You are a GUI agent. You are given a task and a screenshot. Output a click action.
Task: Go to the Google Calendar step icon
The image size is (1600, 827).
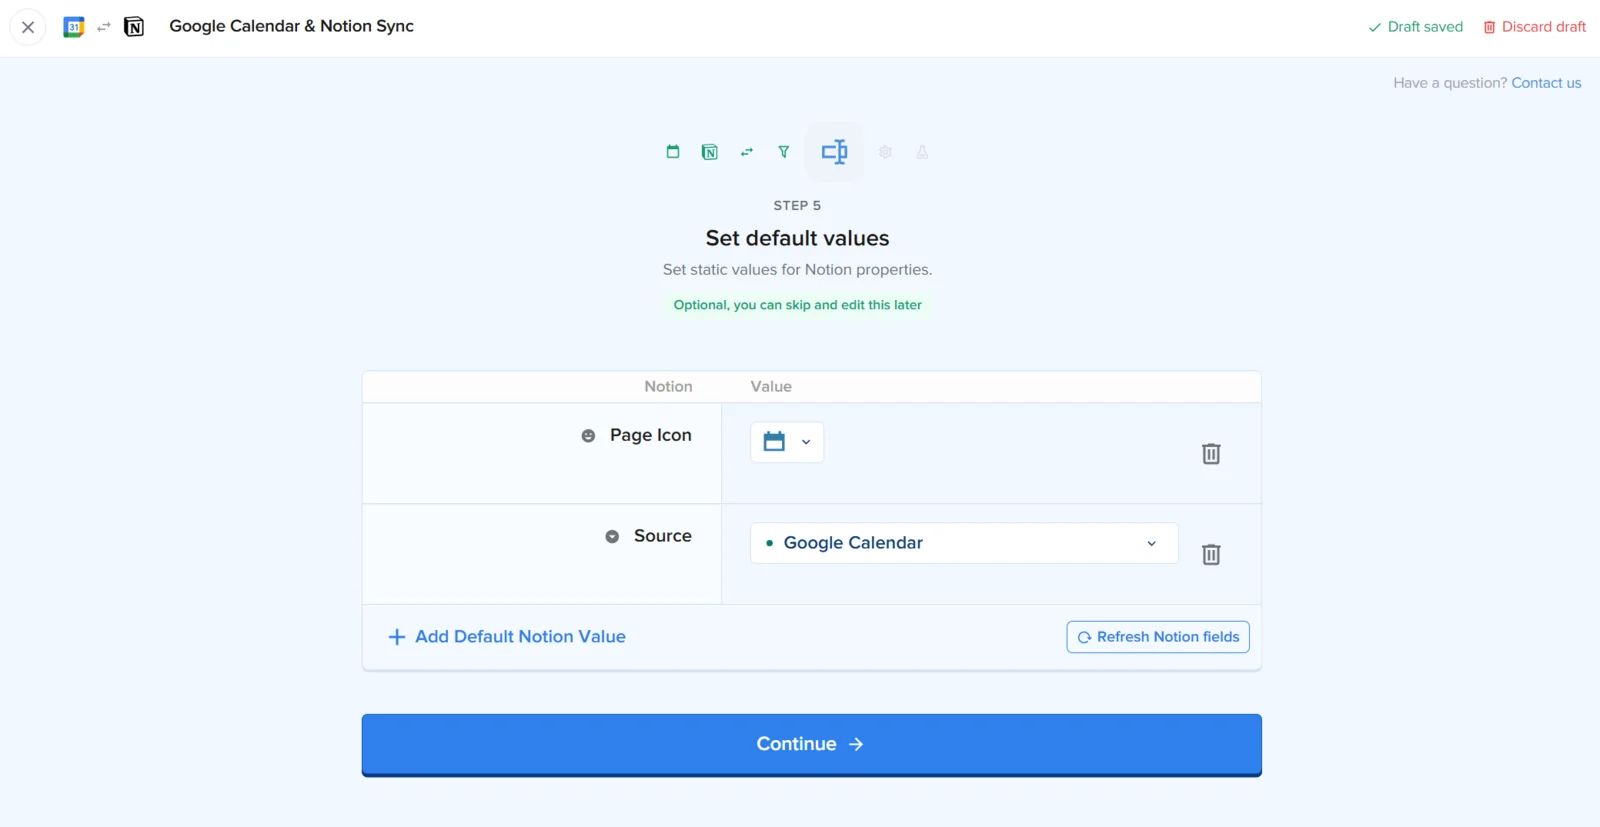673,152
